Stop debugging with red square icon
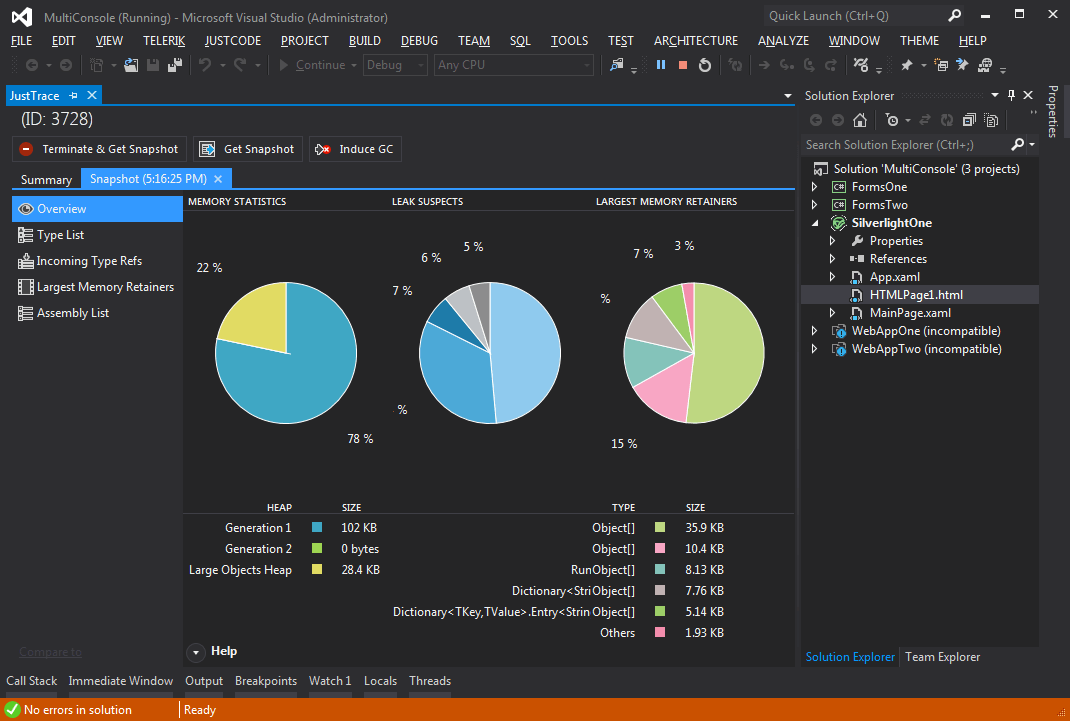The height and width of the screenshot is (721, 1070). pos(682,65)
